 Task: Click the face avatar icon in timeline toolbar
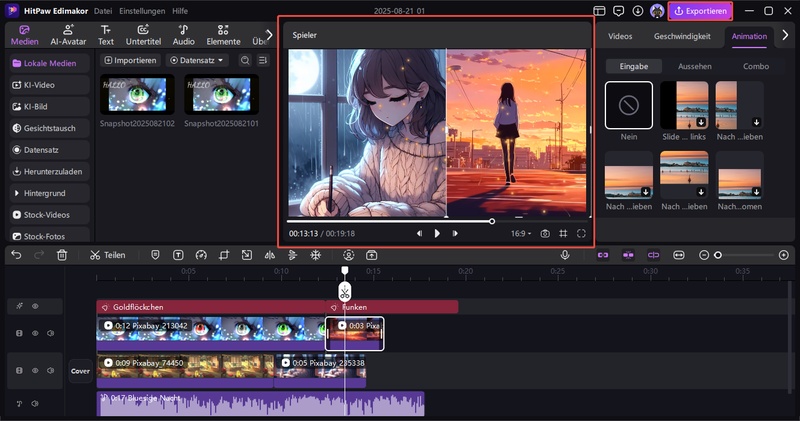348,255
